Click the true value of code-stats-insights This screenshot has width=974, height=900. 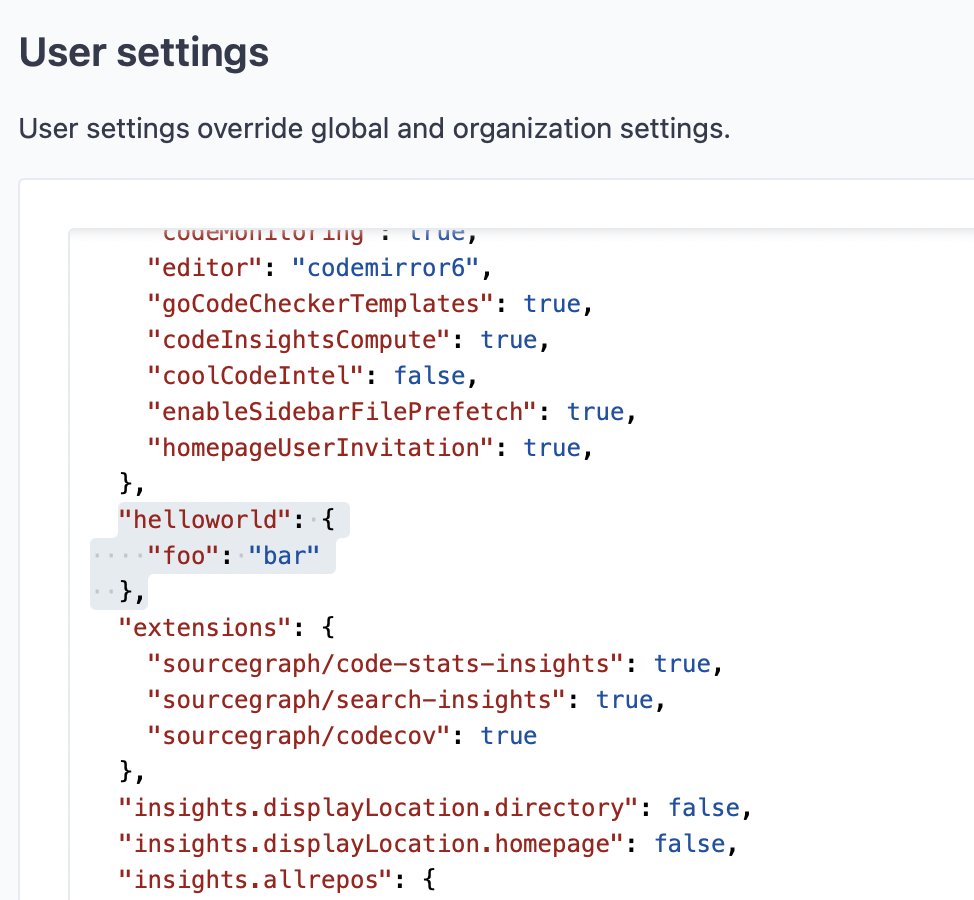coord(683,664)
